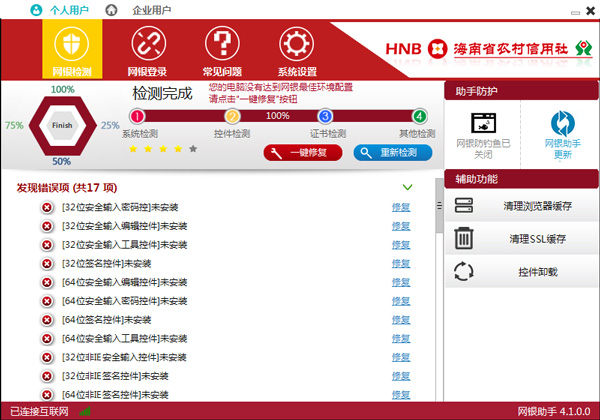
Task: Click error icon beside [64位非IE签名控件]未安装
Action: tap(47, 395)
